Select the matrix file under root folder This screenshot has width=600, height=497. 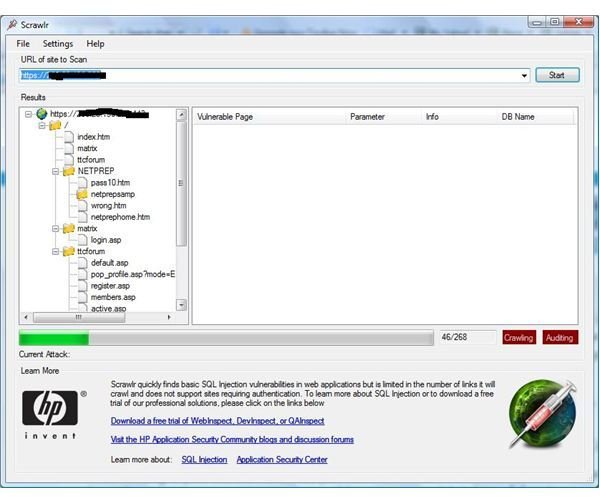87,148
